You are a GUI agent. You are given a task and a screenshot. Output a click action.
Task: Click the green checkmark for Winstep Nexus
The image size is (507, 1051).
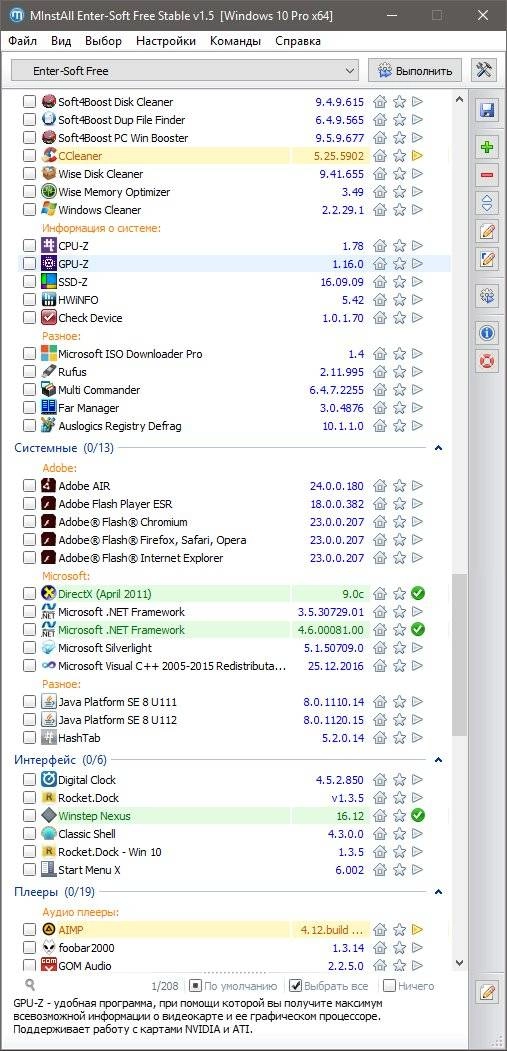tap(418, 816)
